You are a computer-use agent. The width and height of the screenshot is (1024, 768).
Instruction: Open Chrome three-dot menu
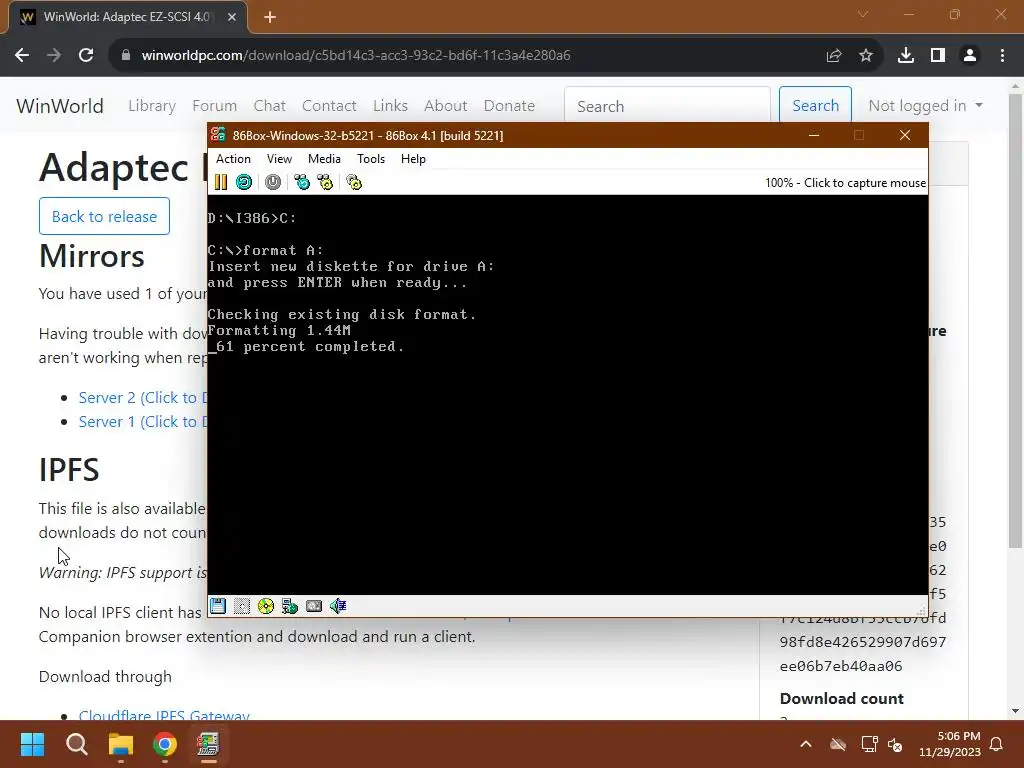(x=1002, y=56)
